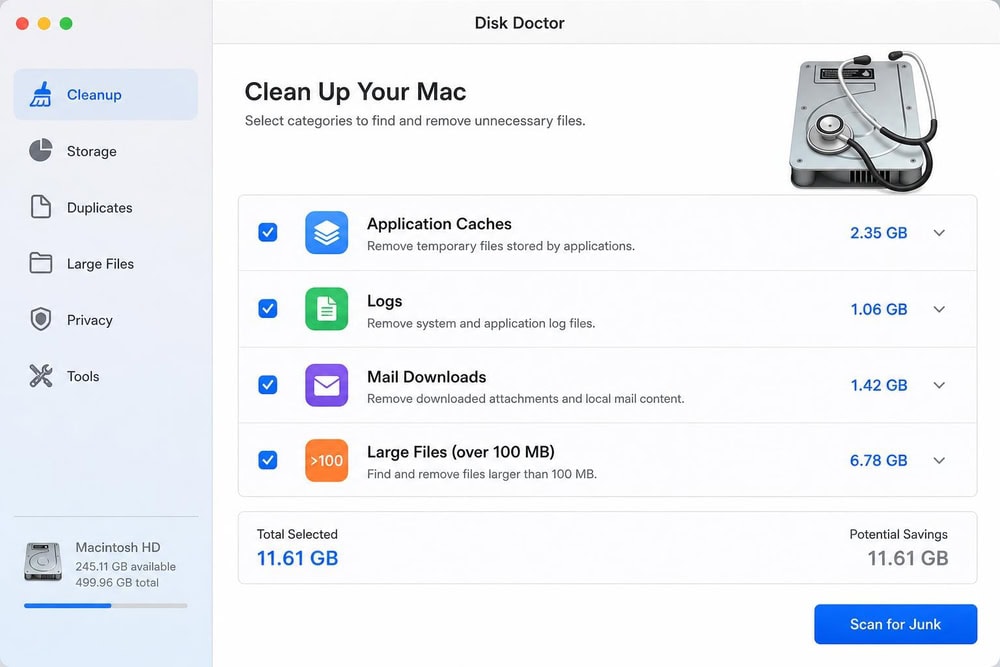Click the Application Caches title

pos(439,224)
